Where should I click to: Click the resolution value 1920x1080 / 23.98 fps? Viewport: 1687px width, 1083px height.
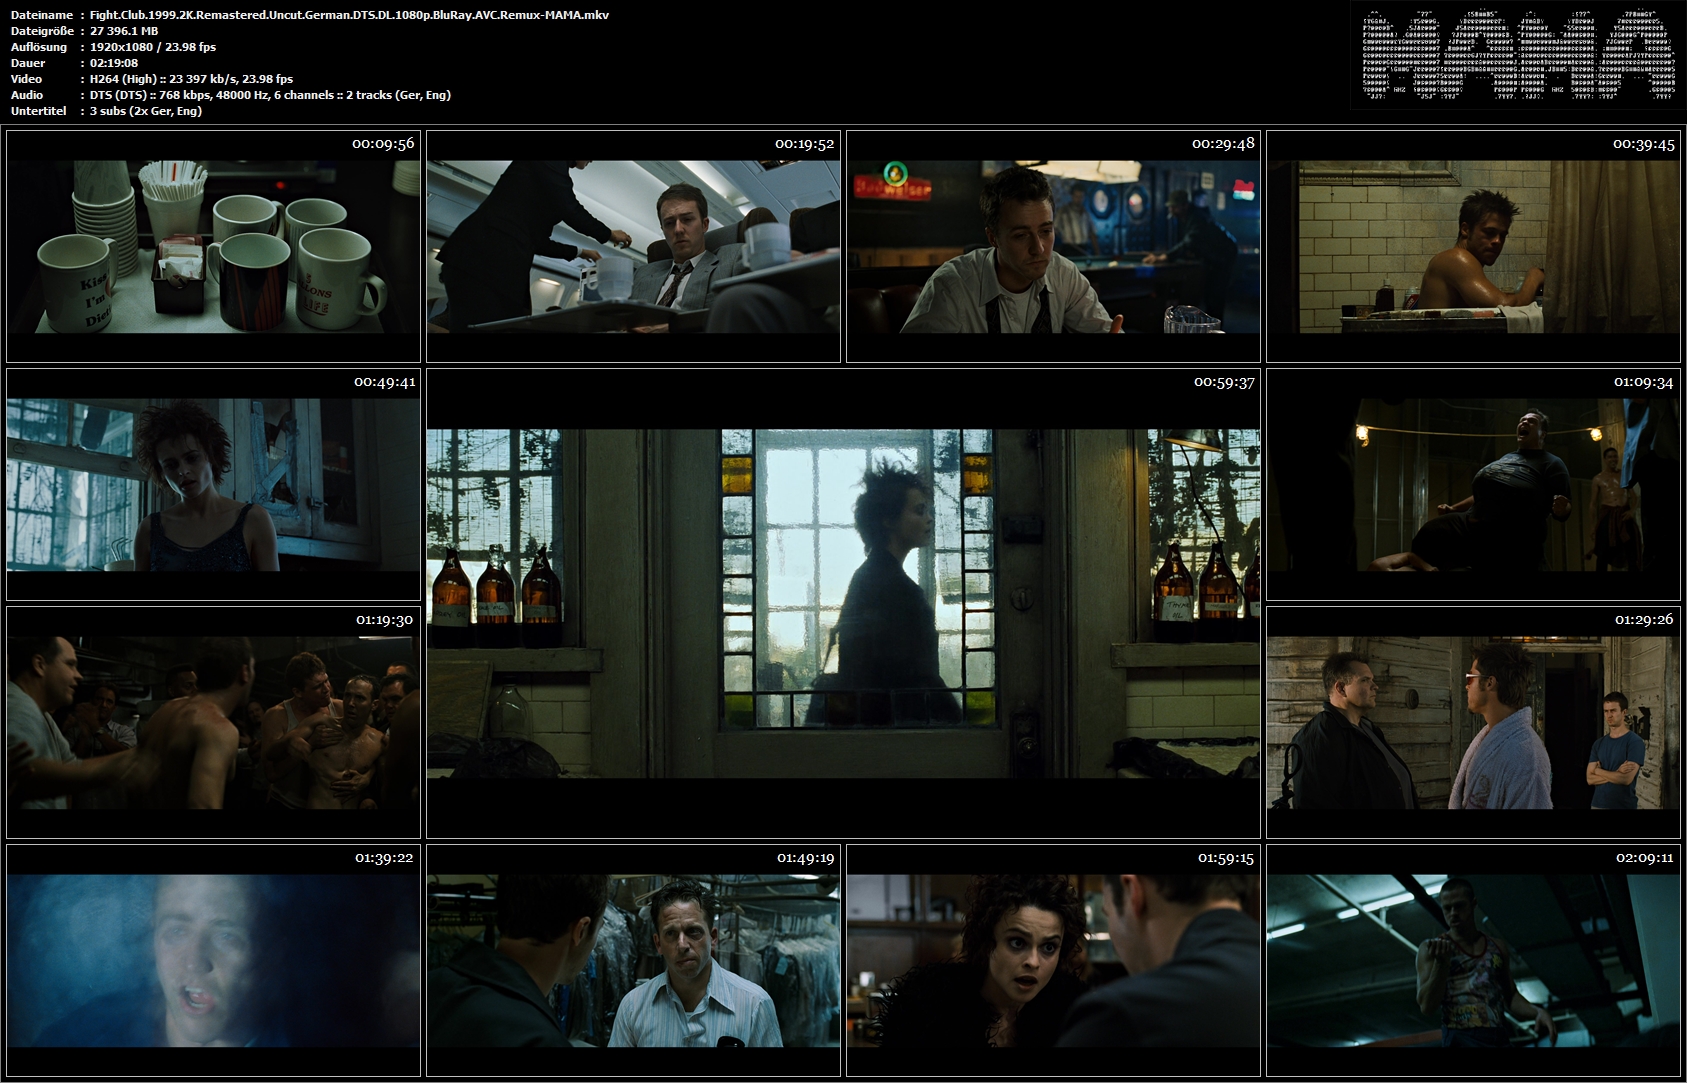pos(153,47)
